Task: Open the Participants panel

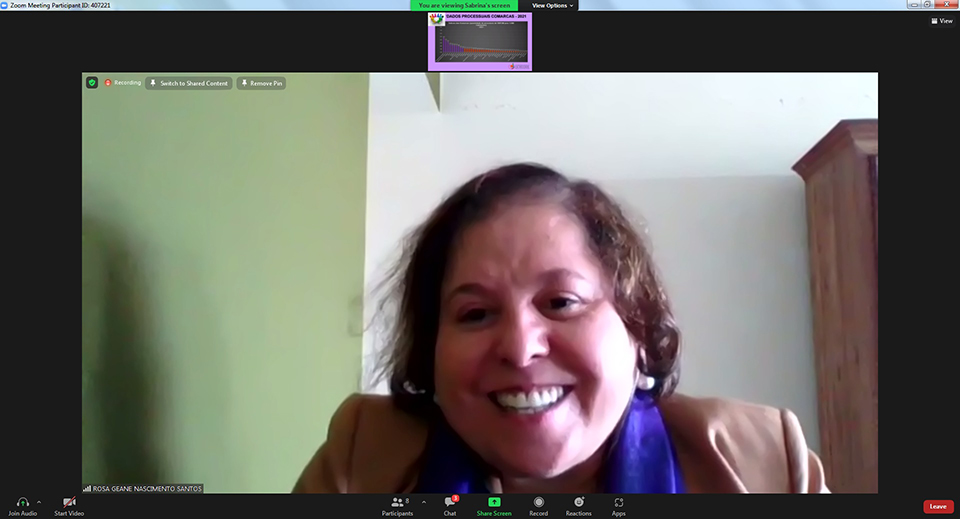Action: click(397, 502)
